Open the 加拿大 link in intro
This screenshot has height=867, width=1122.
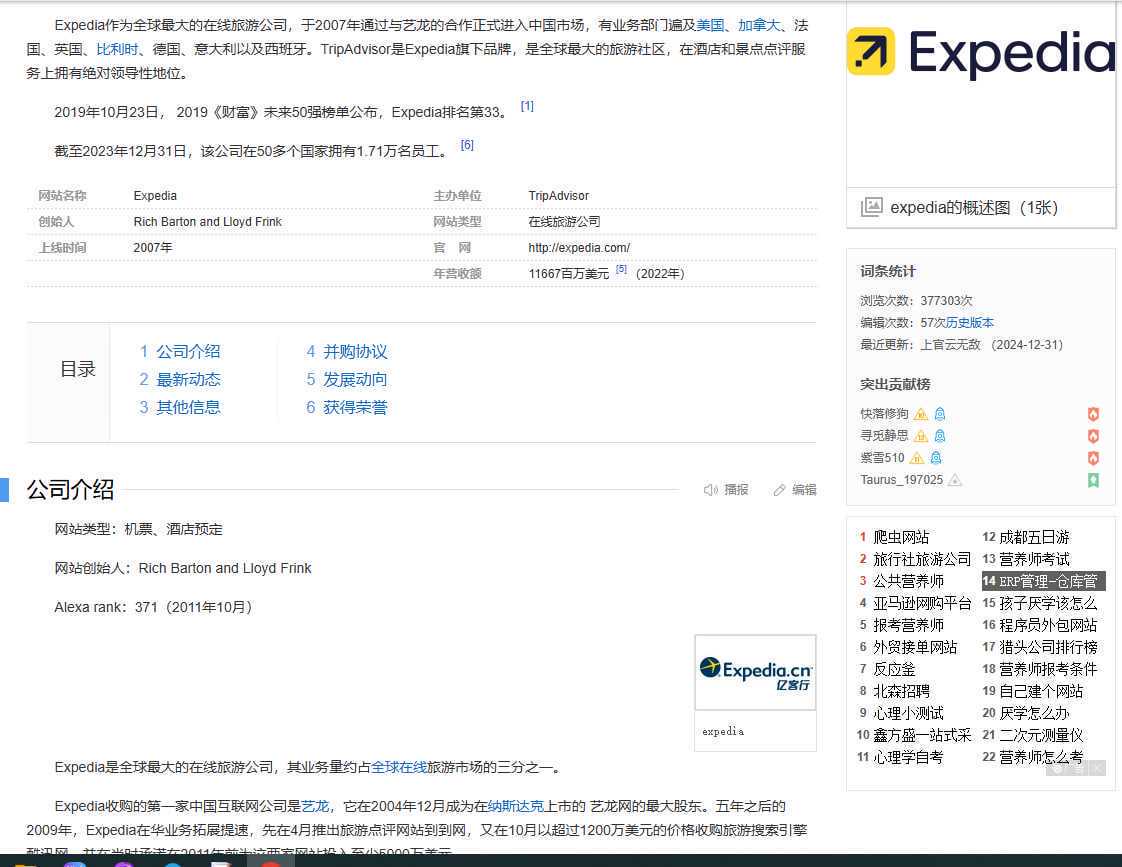tap(759, 26)
